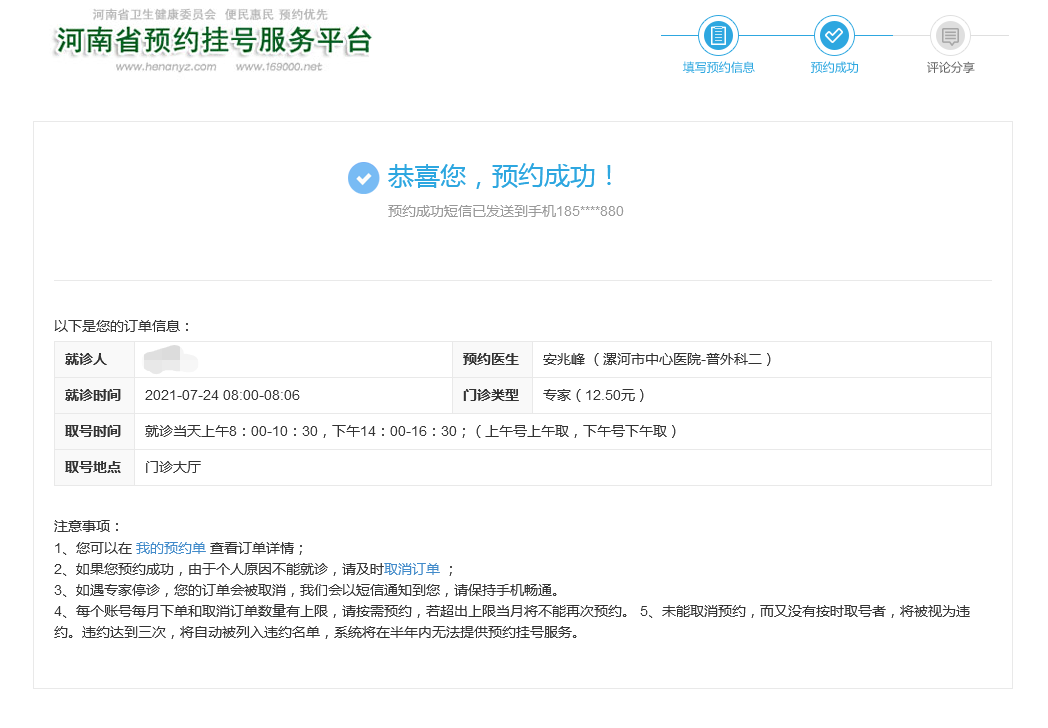Click the 门诊大厅 pickup location value
The height and width of the screenshot is (728, 1048).
click(x=173, y=467)
